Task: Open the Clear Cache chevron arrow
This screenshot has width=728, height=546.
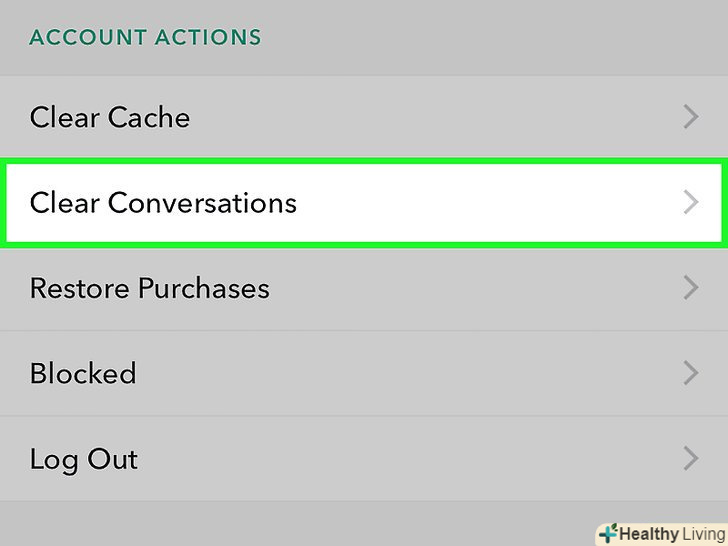Action: pyautogui.click(x=690, y=118)
